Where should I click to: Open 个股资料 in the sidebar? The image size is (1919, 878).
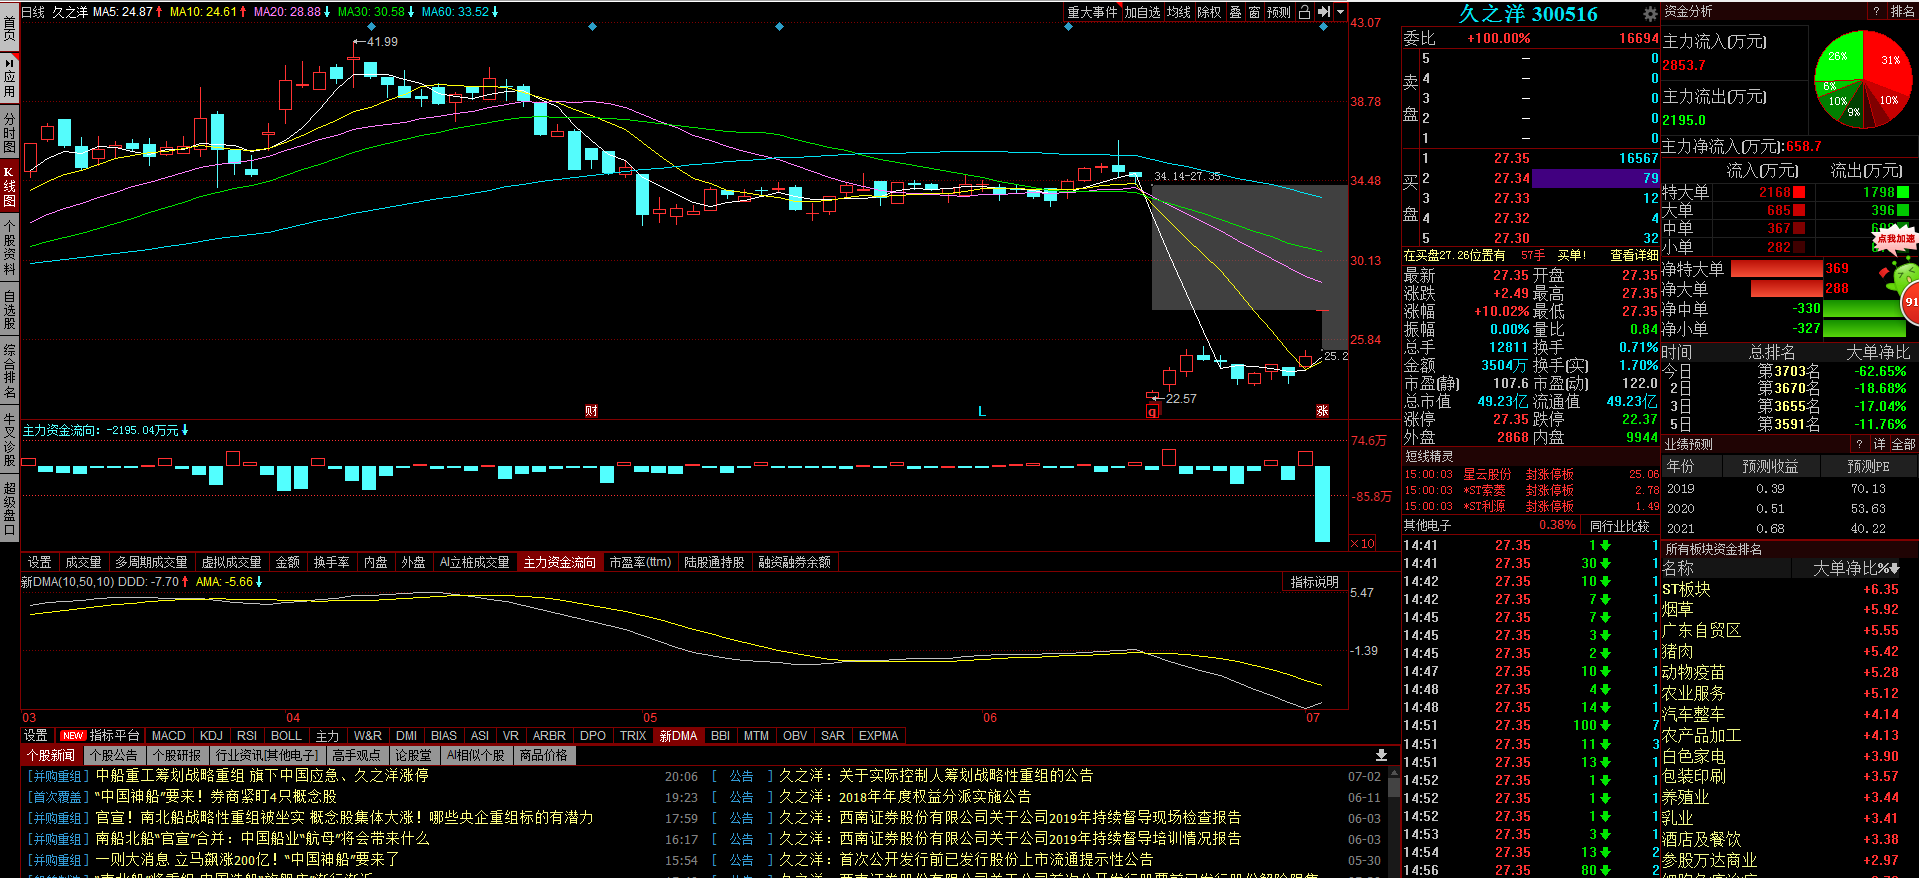[x=9, y=248]
